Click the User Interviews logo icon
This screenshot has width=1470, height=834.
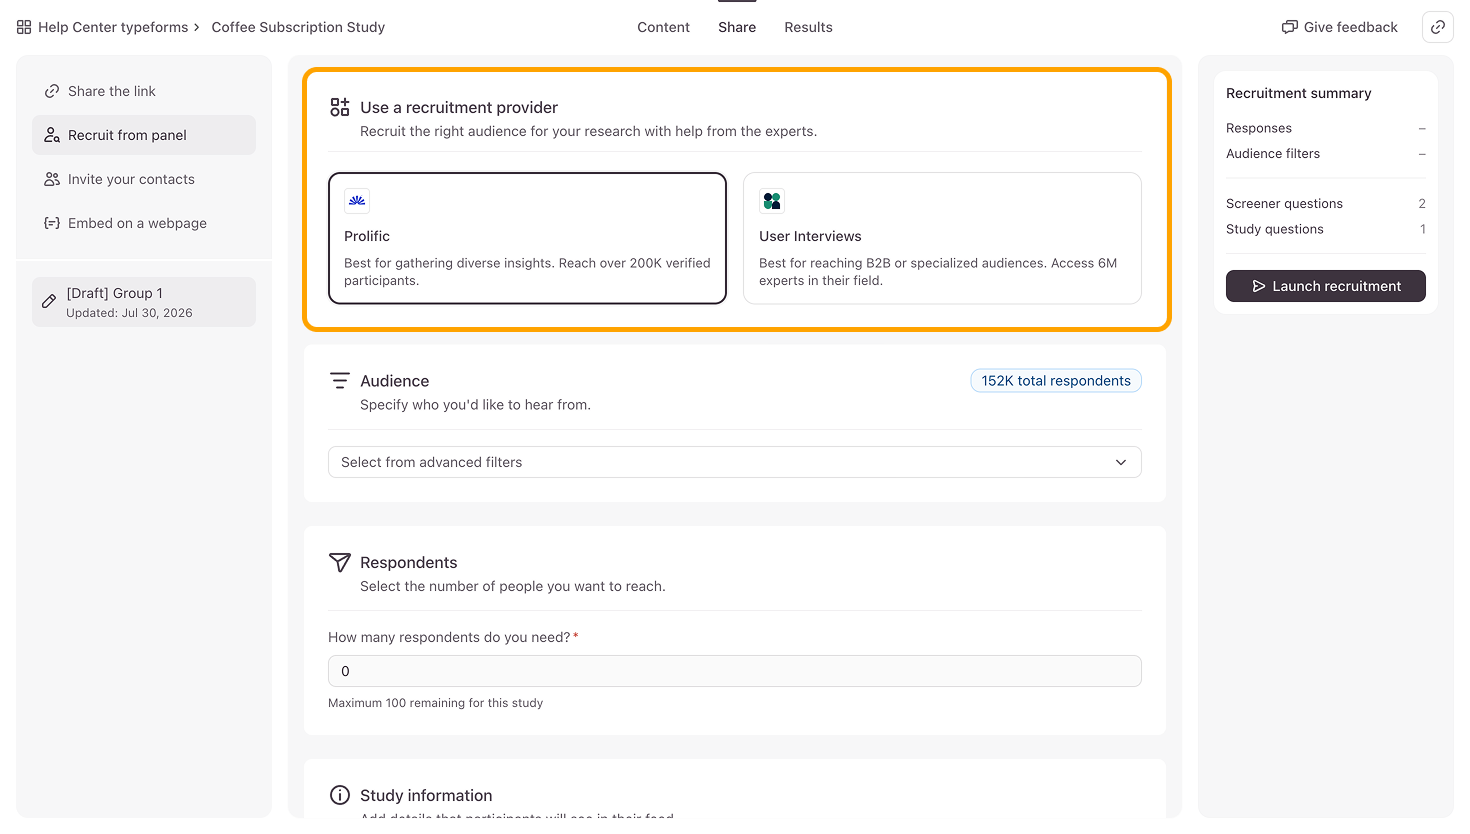pyautogui.click(x=772, y=201)
